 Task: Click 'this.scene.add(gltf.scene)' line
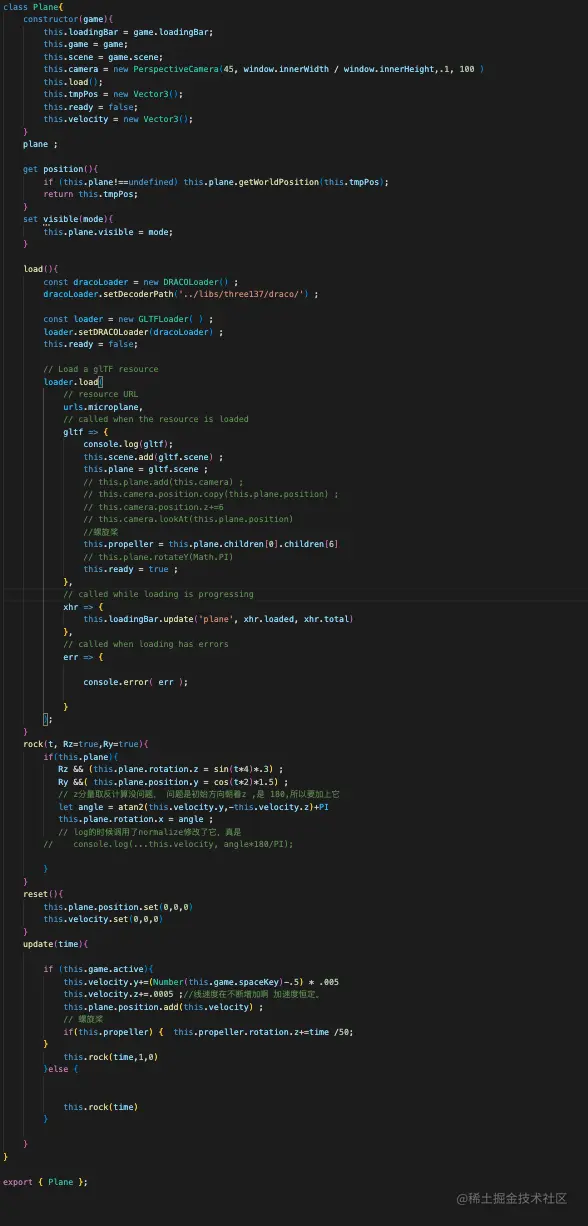[x=153, y=457]
